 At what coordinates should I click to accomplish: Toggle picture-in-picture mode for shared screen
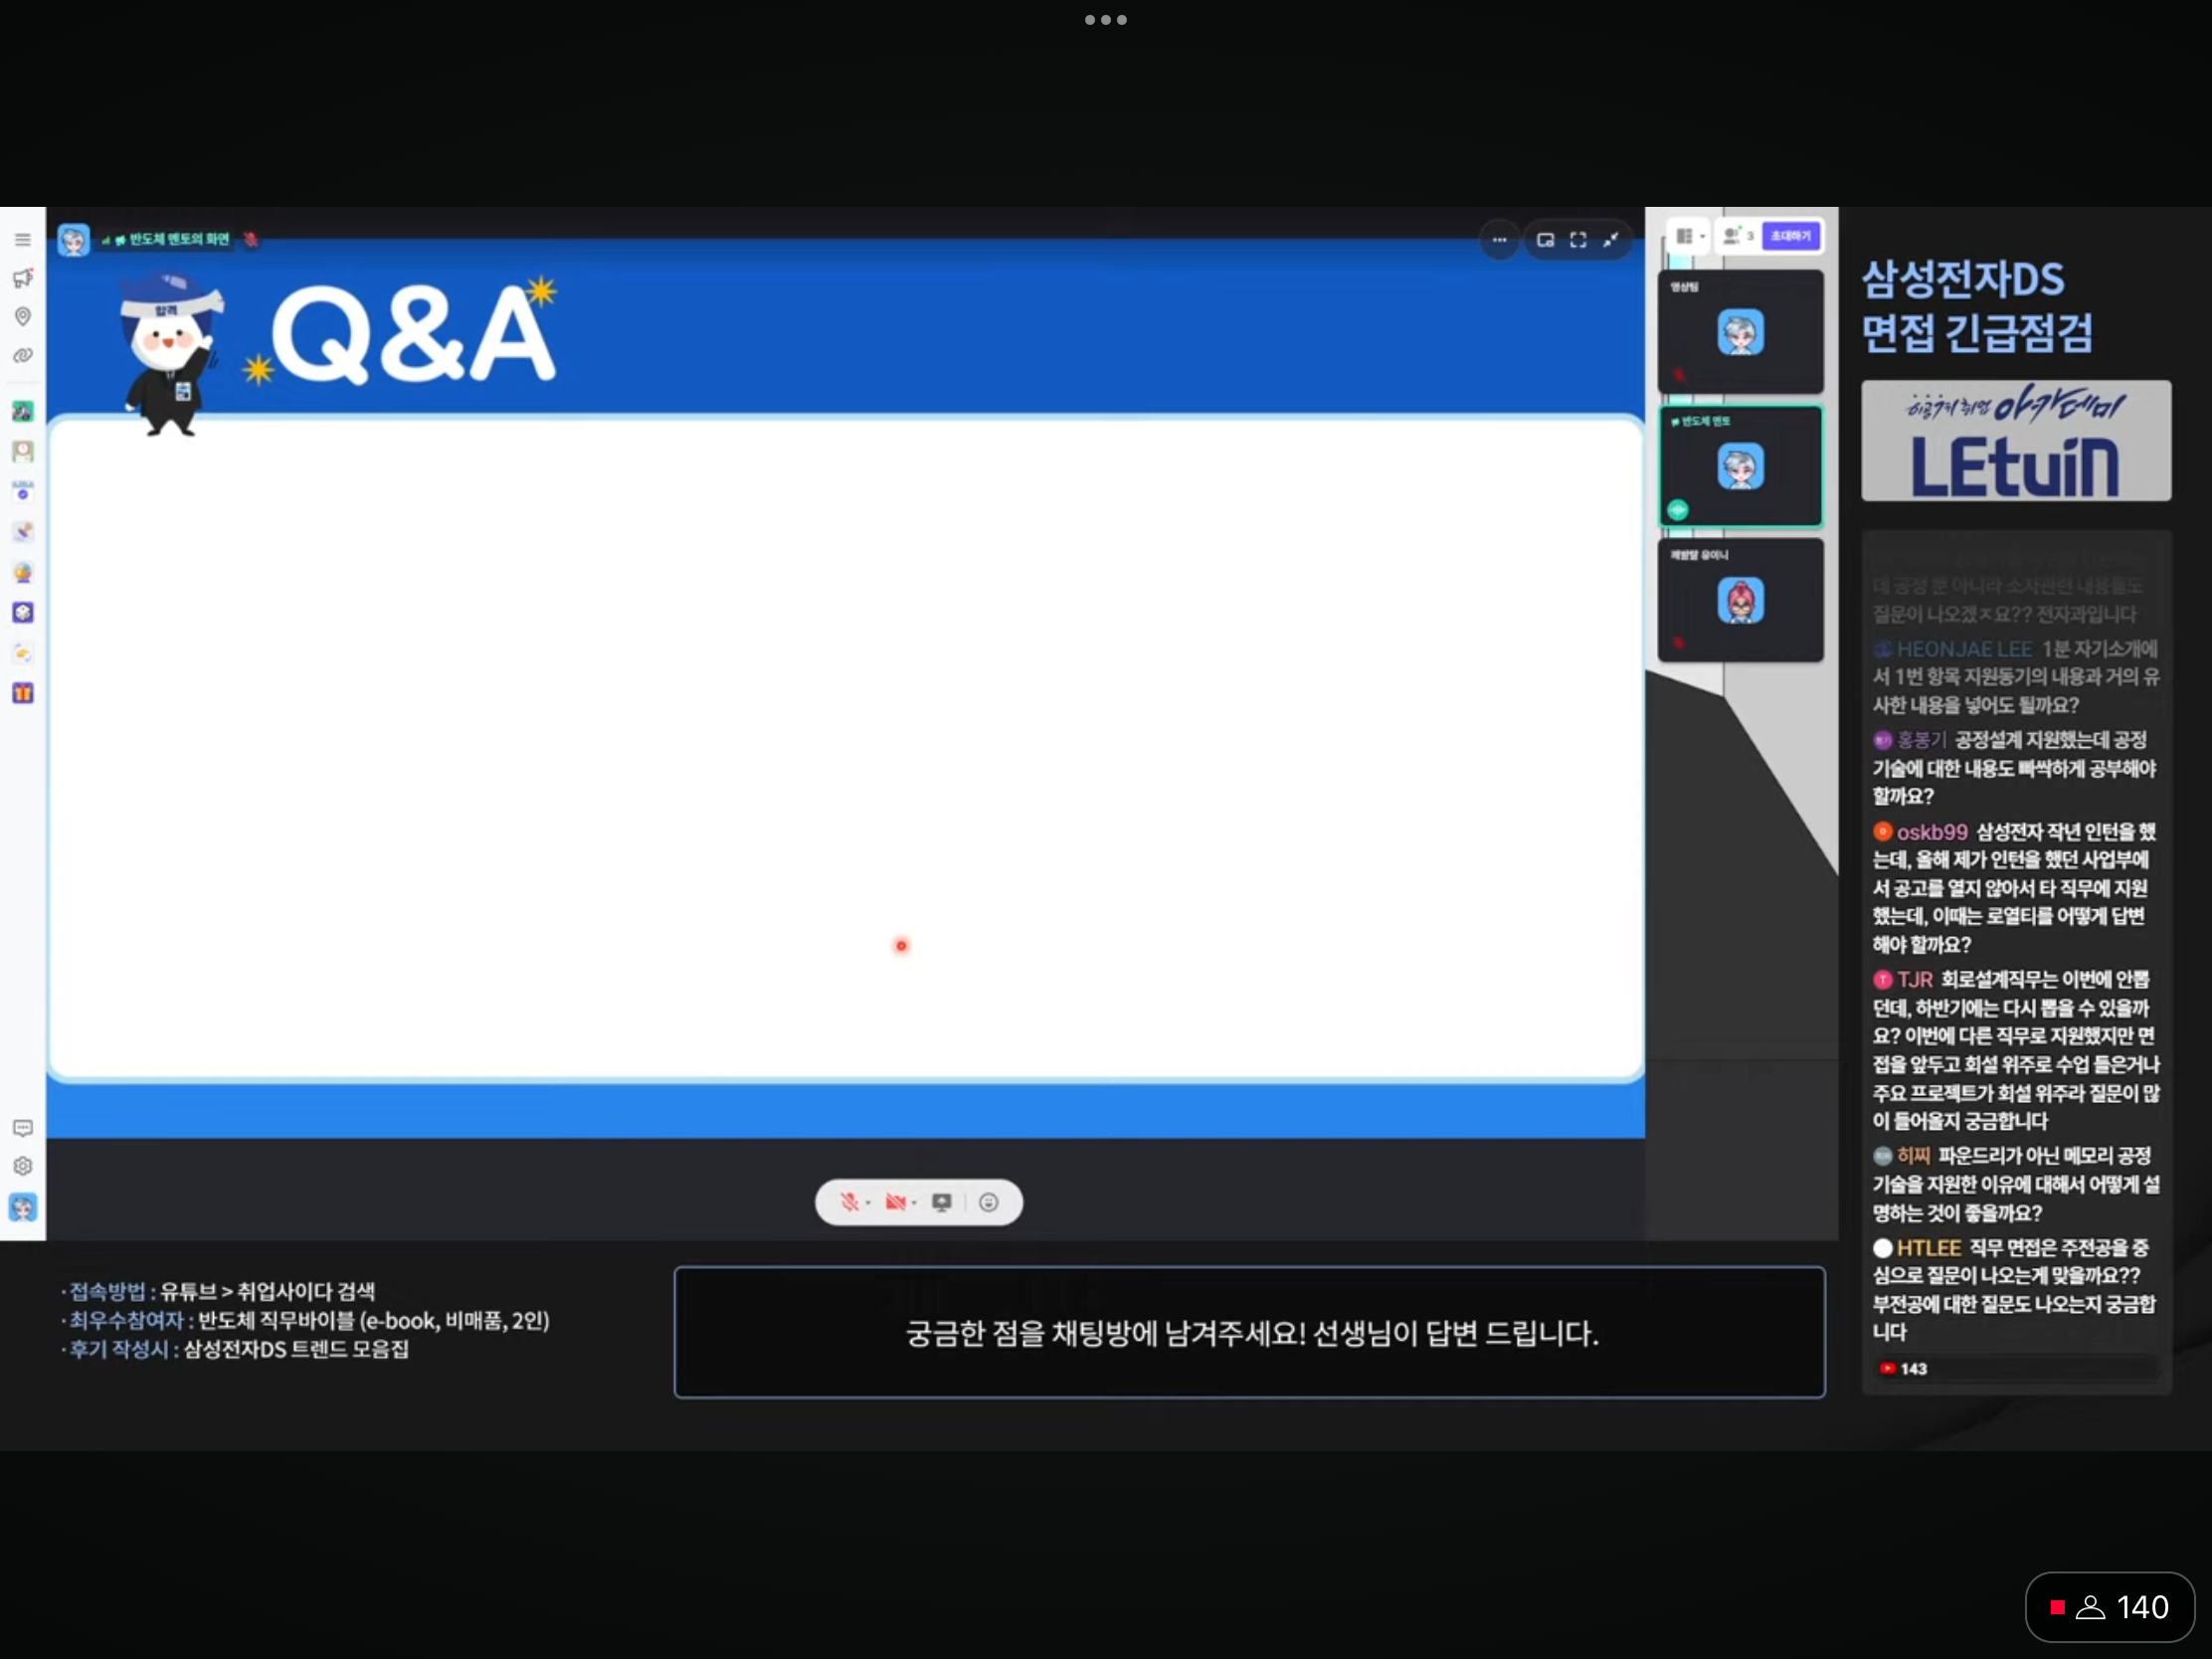click(x=1545, y=240)
